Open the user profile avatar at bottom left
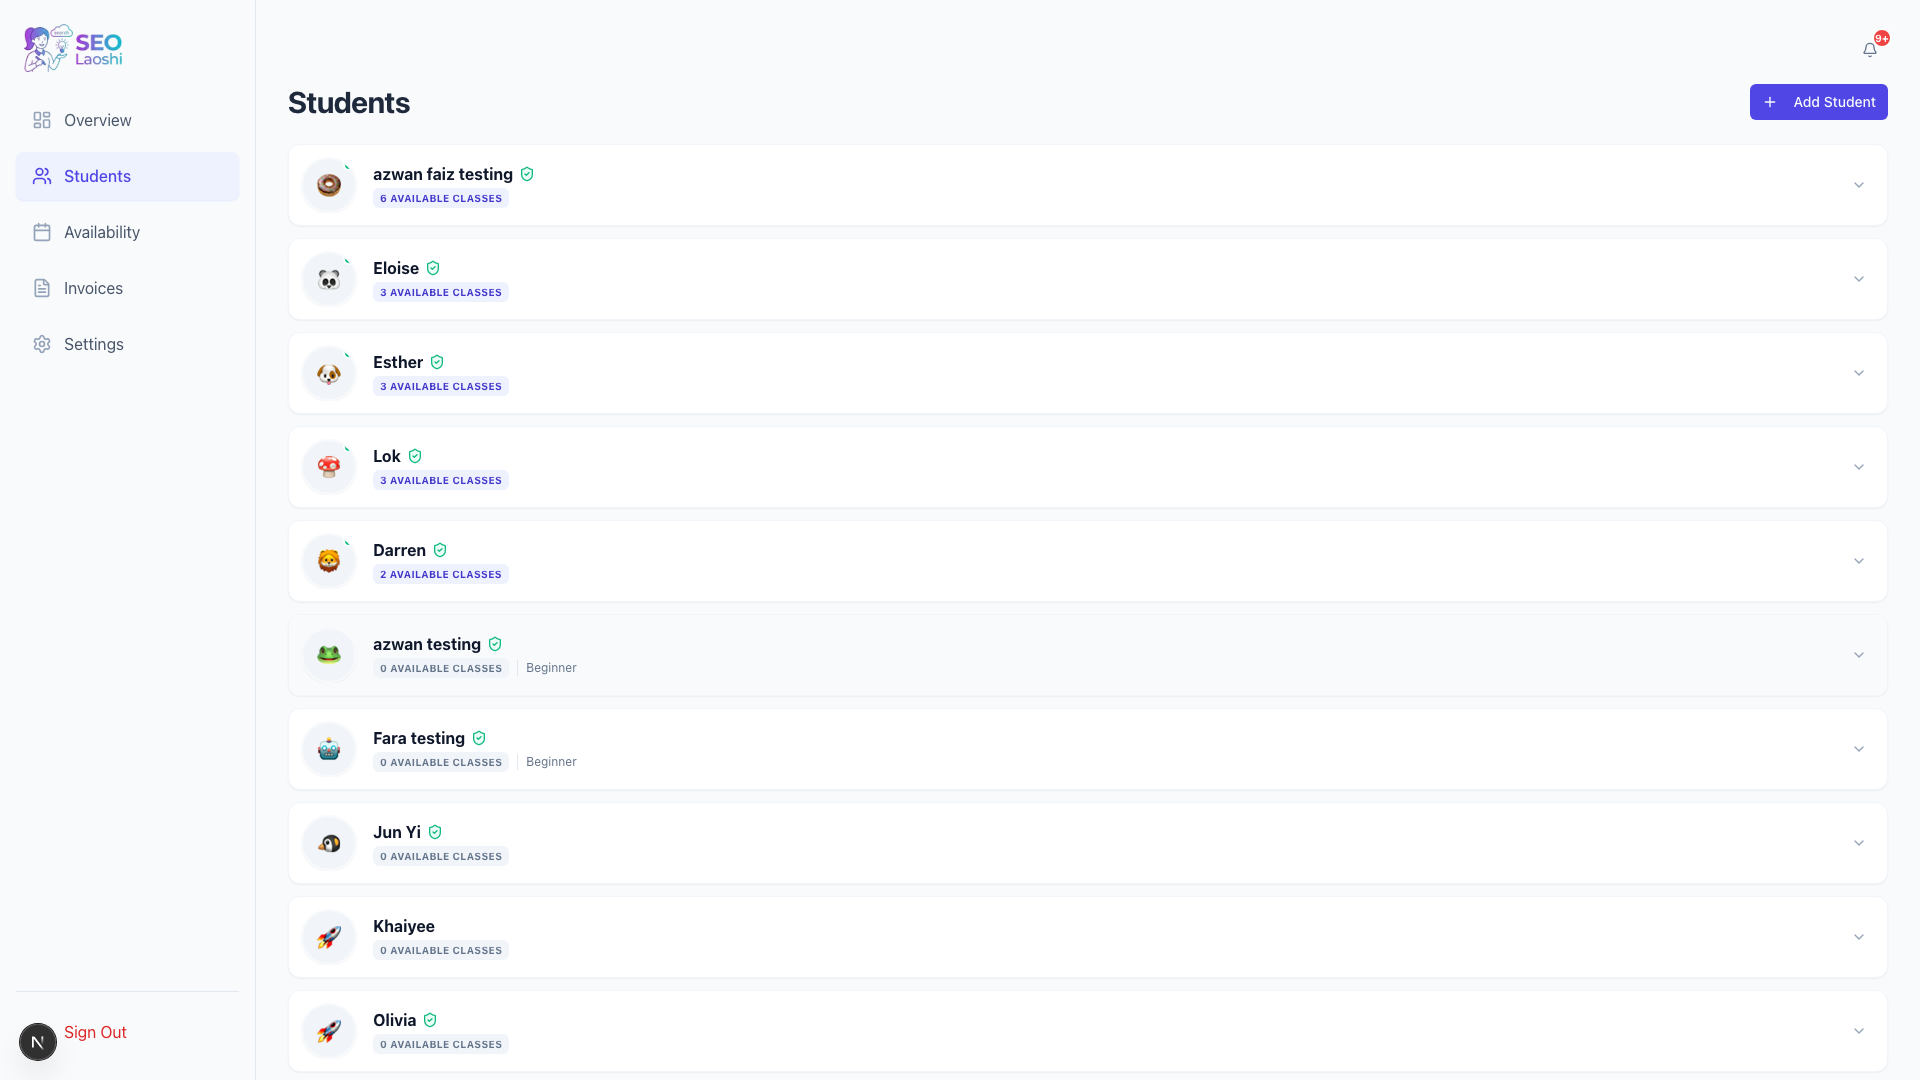The width and height of the screenshot is (1920, 1080). click(38, 1041)
